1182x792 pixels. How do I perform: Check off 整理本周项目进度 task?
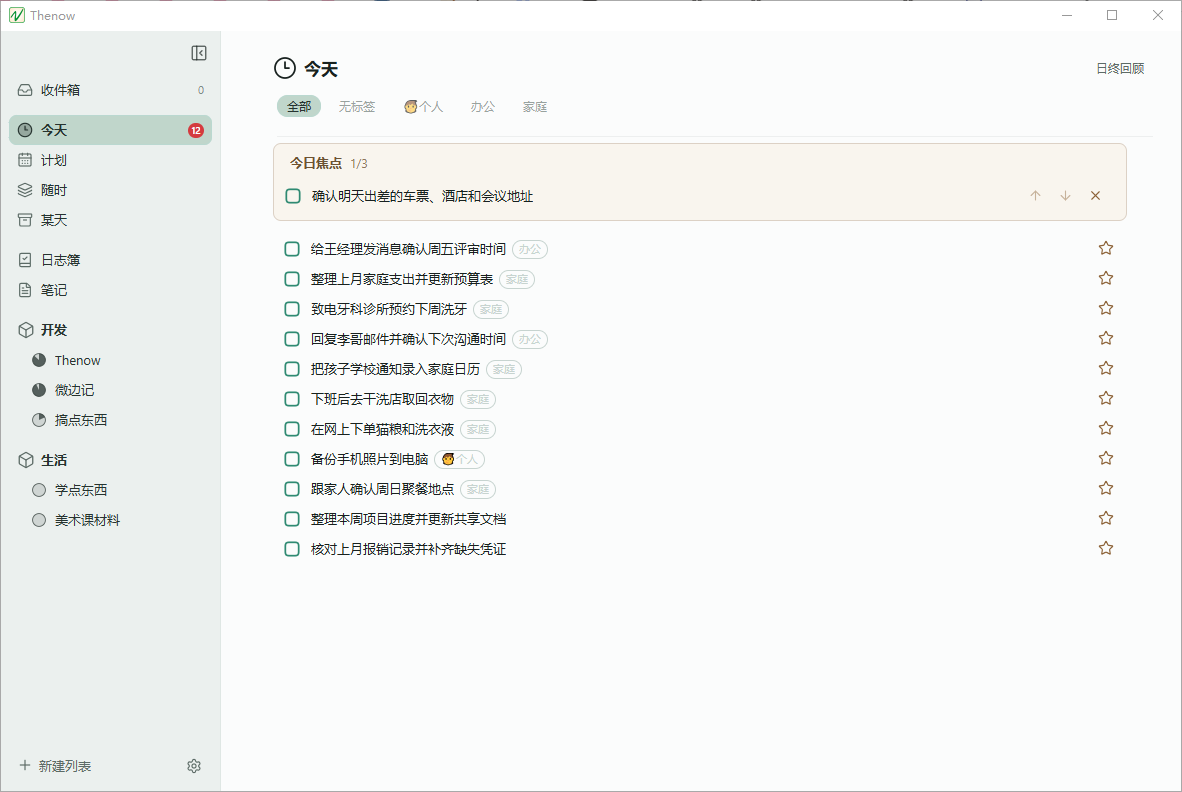pyautogui.click(x=292, y=518)
